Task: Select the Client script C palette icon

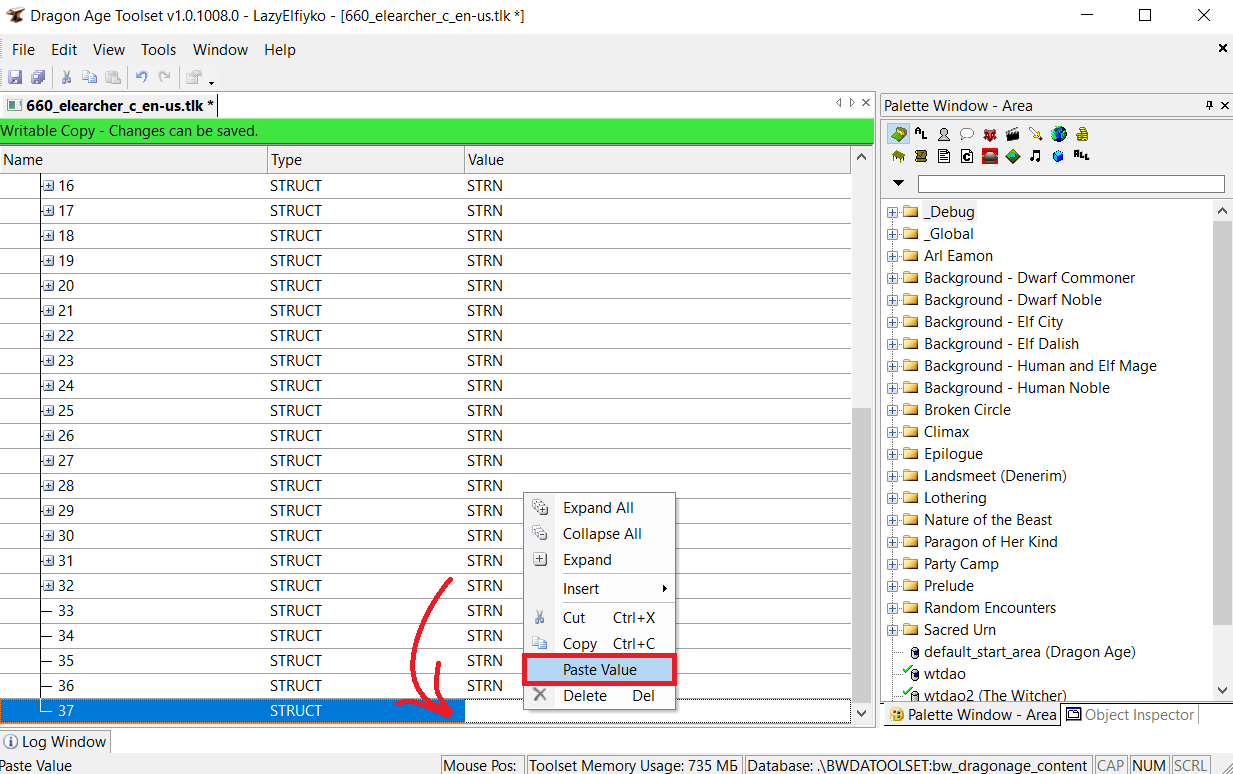Action: coord(967,156)
